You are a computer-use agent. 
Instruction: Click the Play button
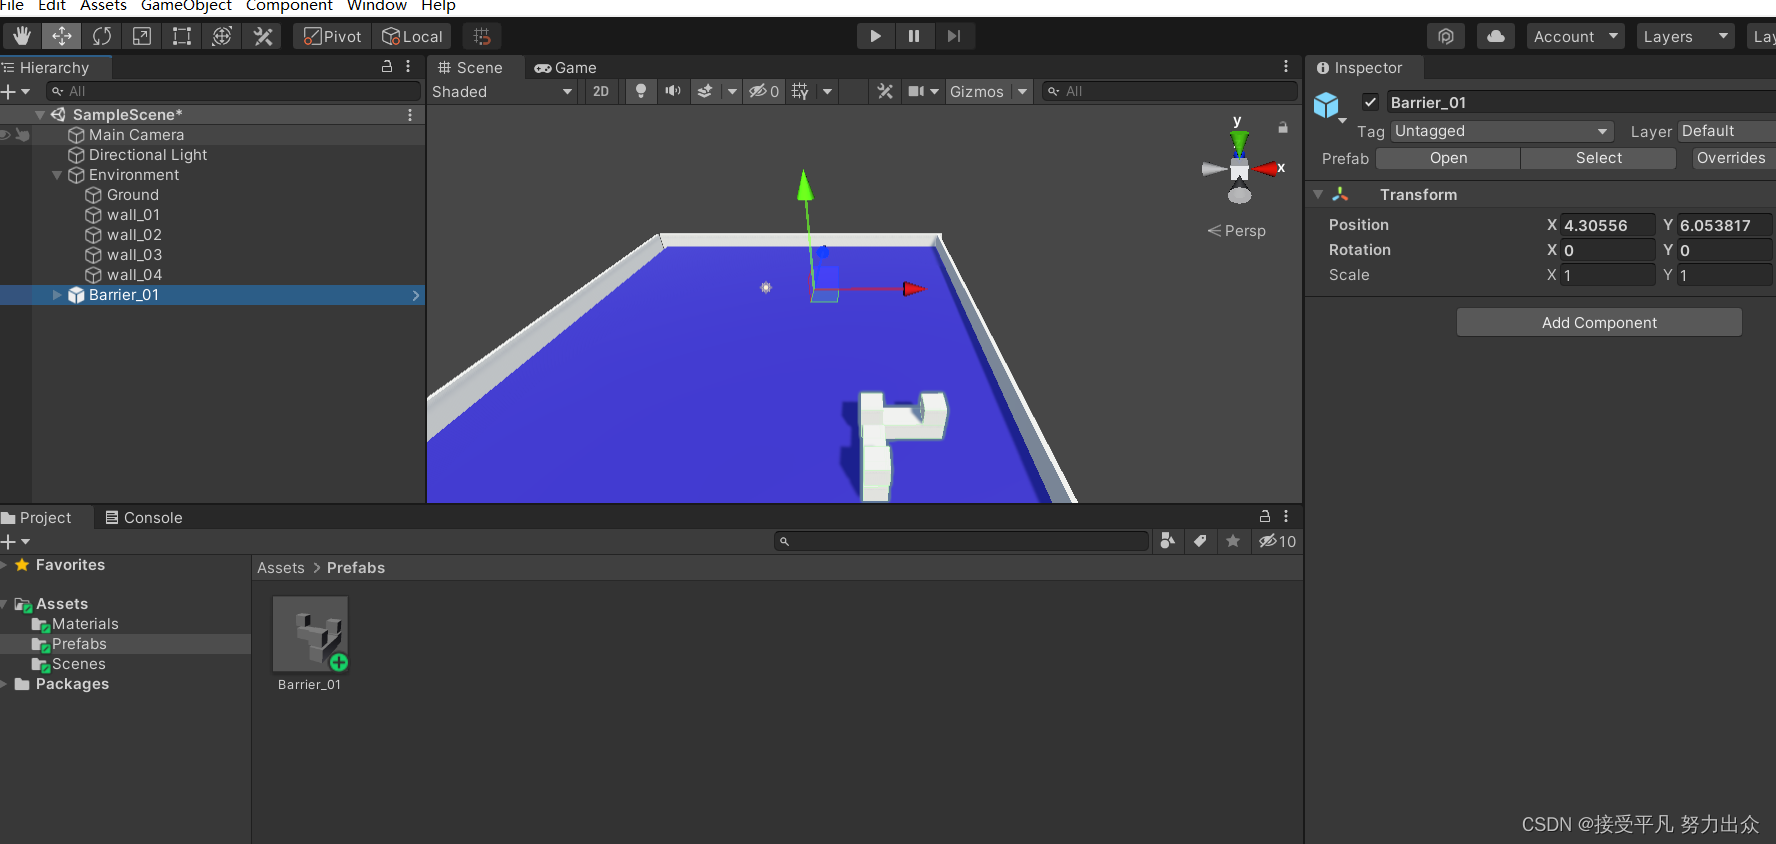875,37
